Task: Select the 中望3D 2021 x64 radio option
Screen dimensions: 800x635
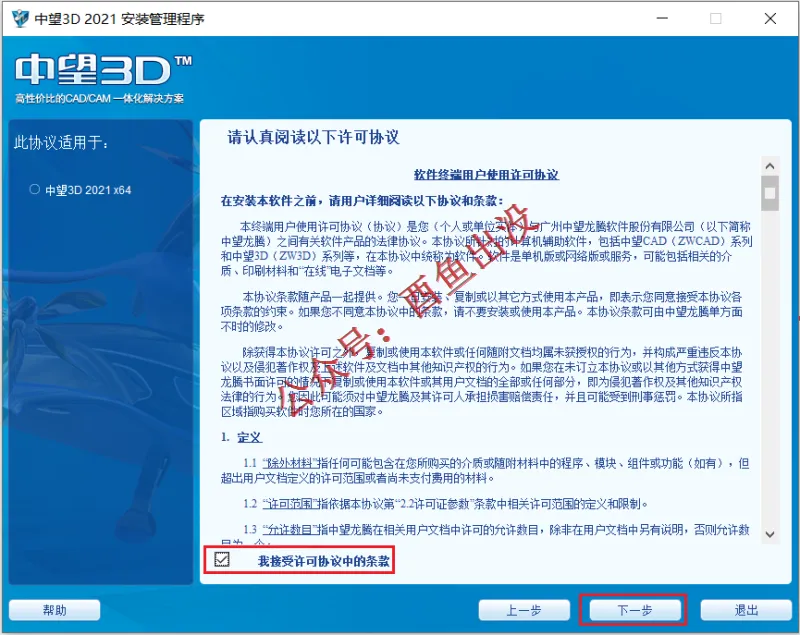Action: (35, 190)
